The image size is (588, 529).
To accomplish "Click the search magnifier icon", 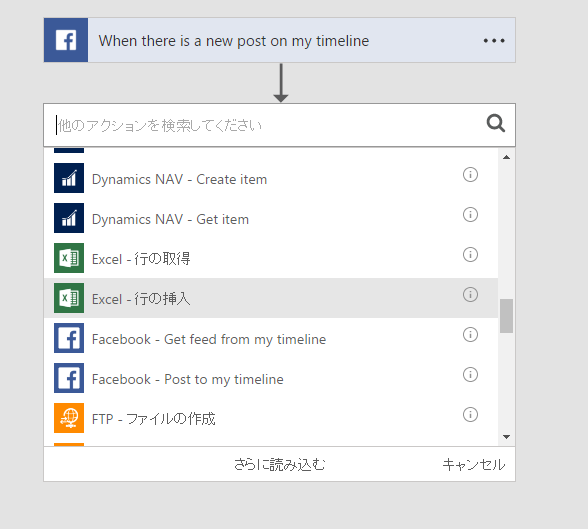I will 496,123.
